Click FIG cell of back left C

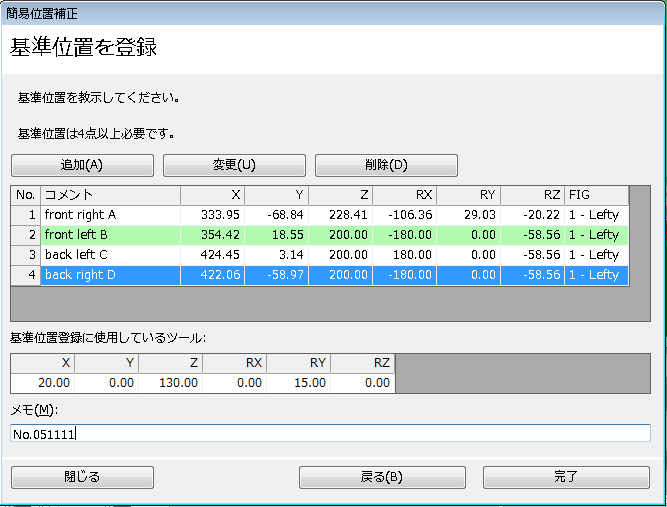click(x=596, y=255)
